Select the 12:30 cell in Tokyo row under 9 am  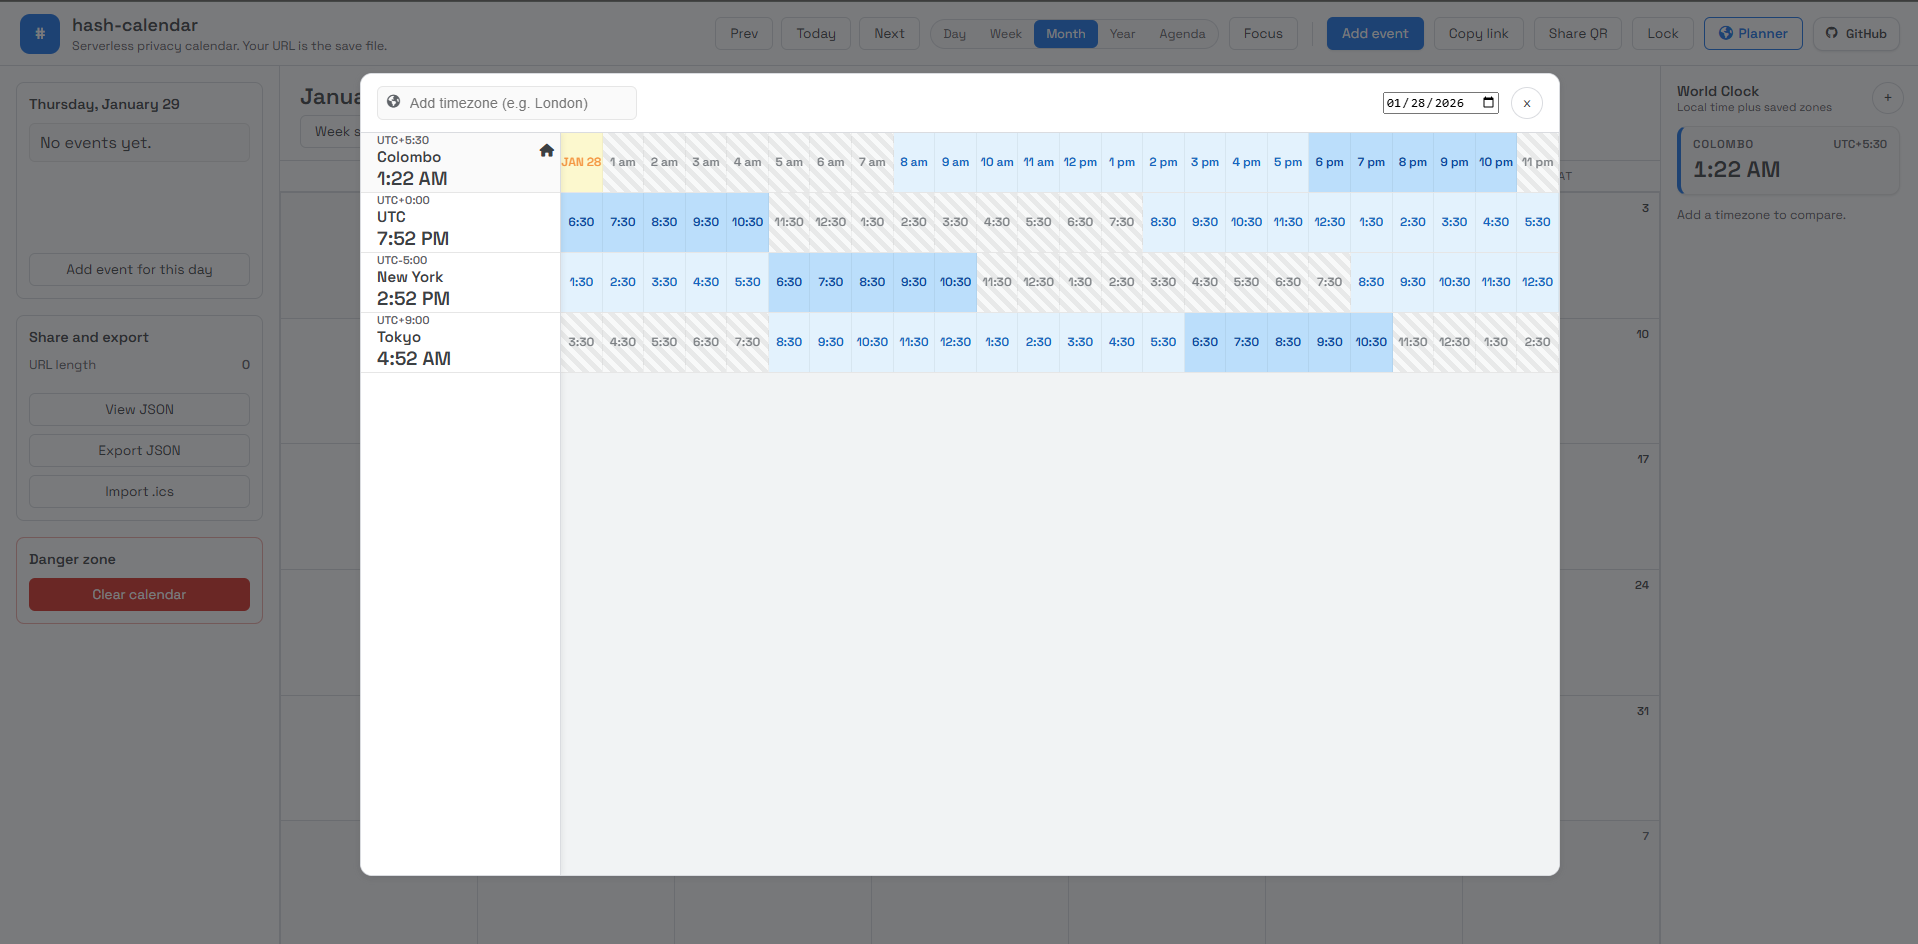[x=955, y=342]
